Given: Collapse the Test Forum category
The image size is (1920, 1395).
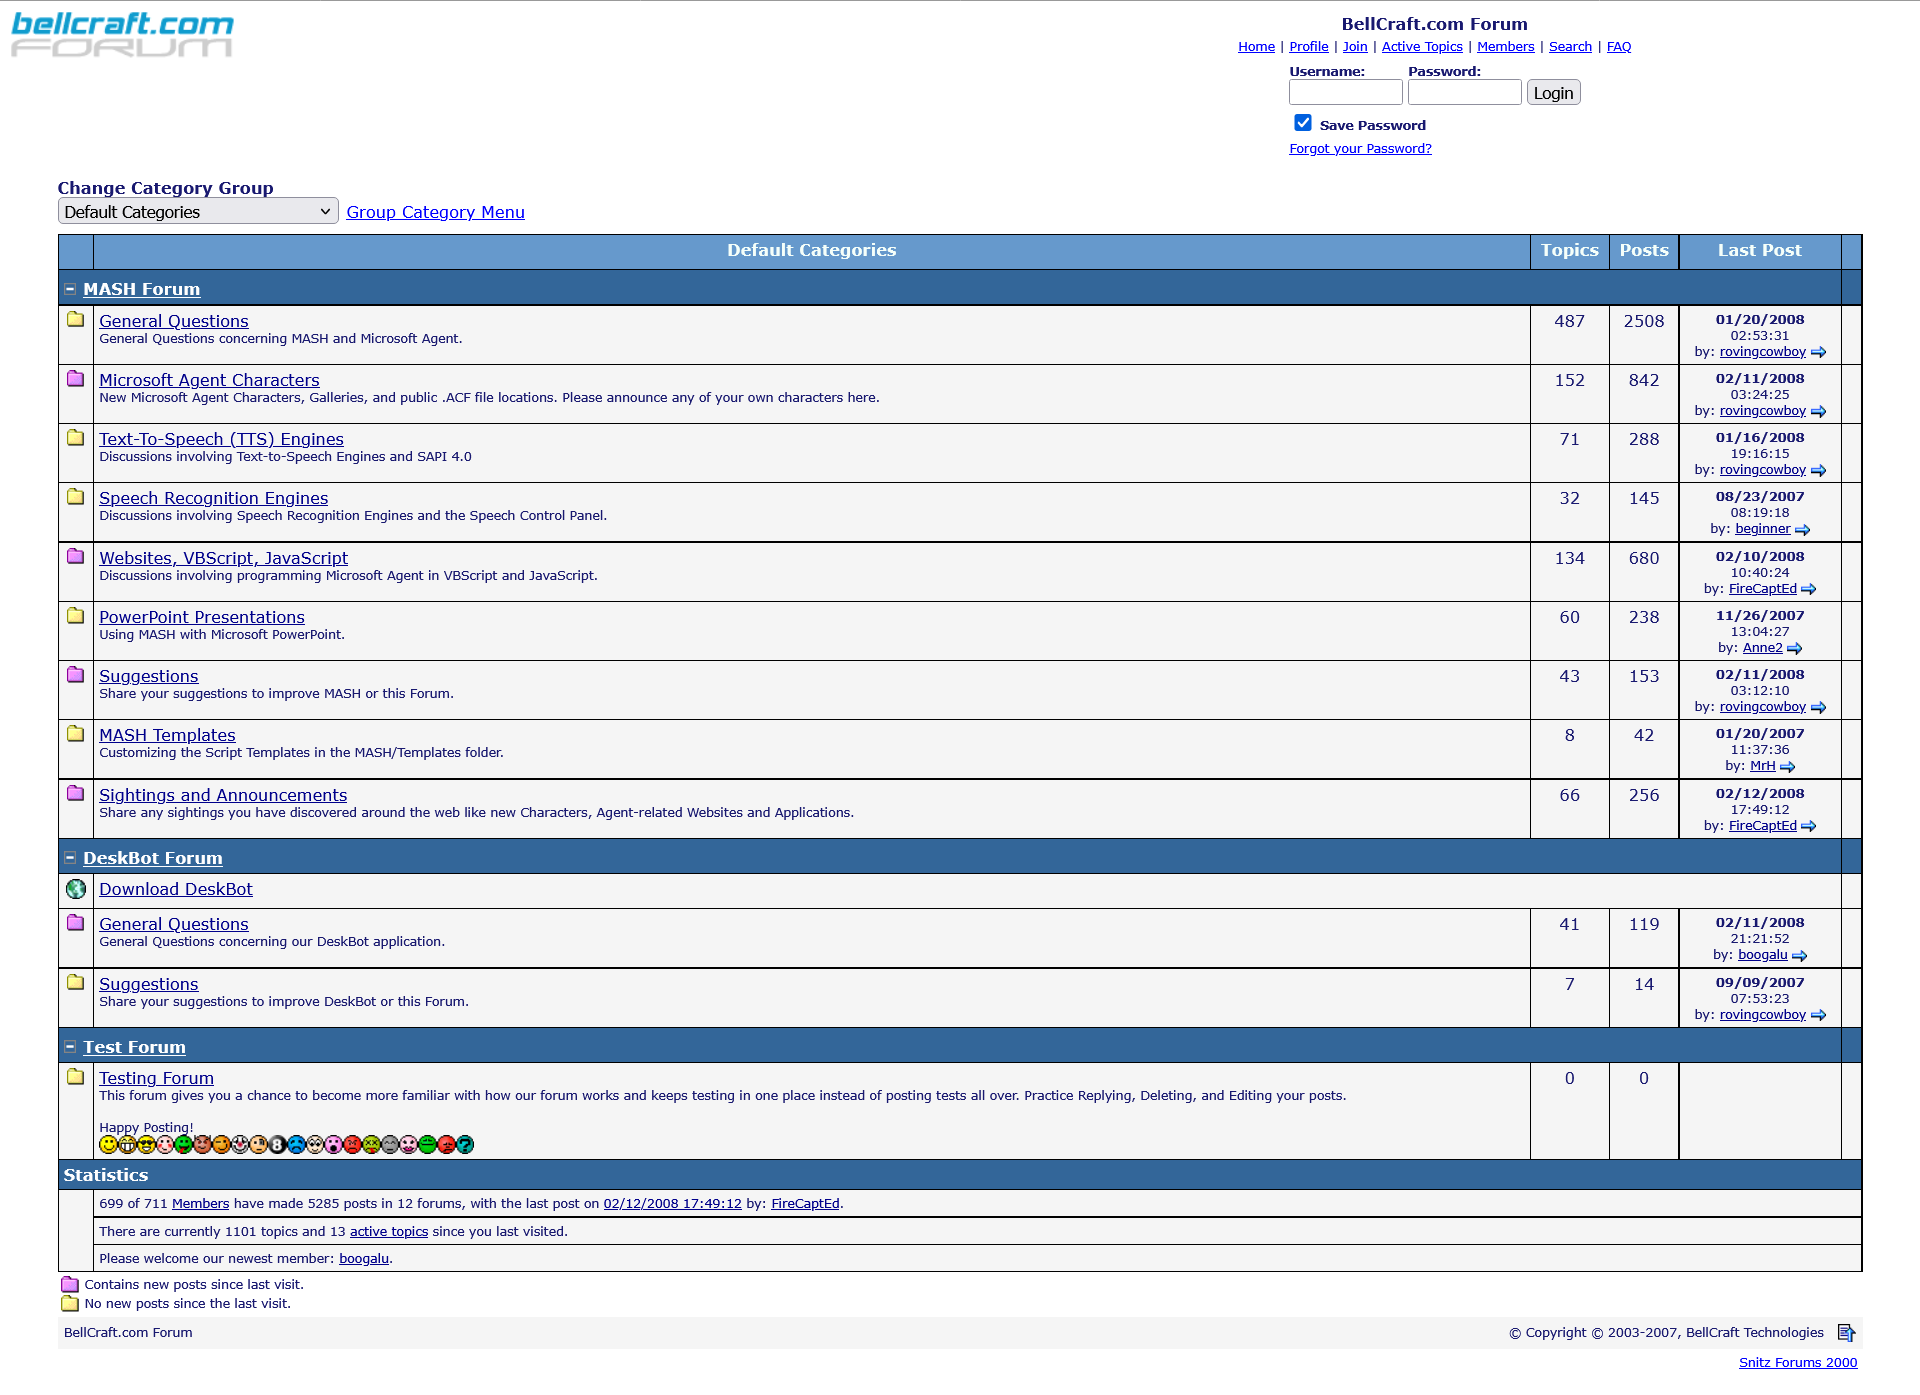Looking at the screenshot, I should (x=70, y=1047).
